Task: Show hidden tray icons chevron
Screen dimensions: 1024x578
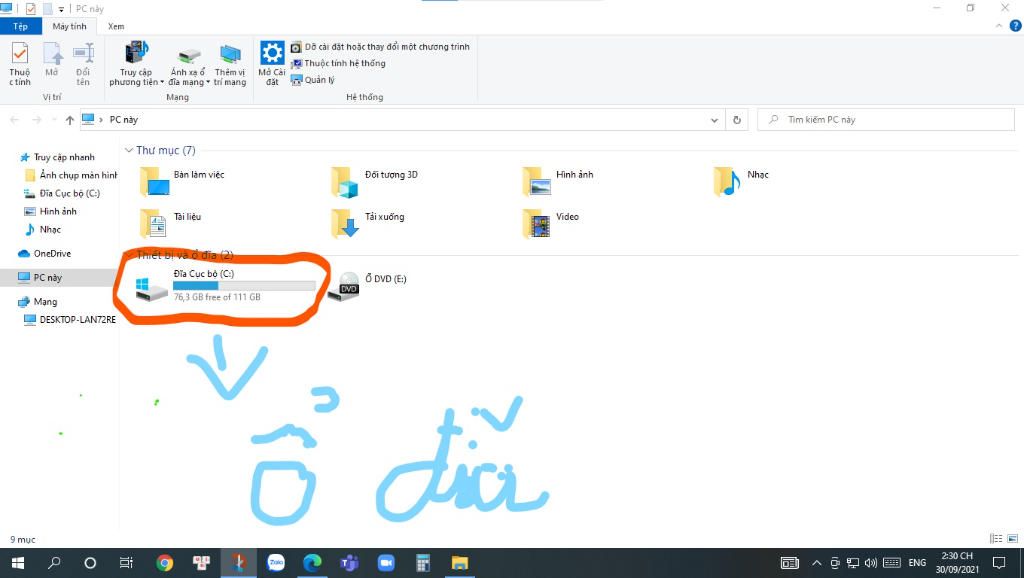Action: (x=816, y=563)
